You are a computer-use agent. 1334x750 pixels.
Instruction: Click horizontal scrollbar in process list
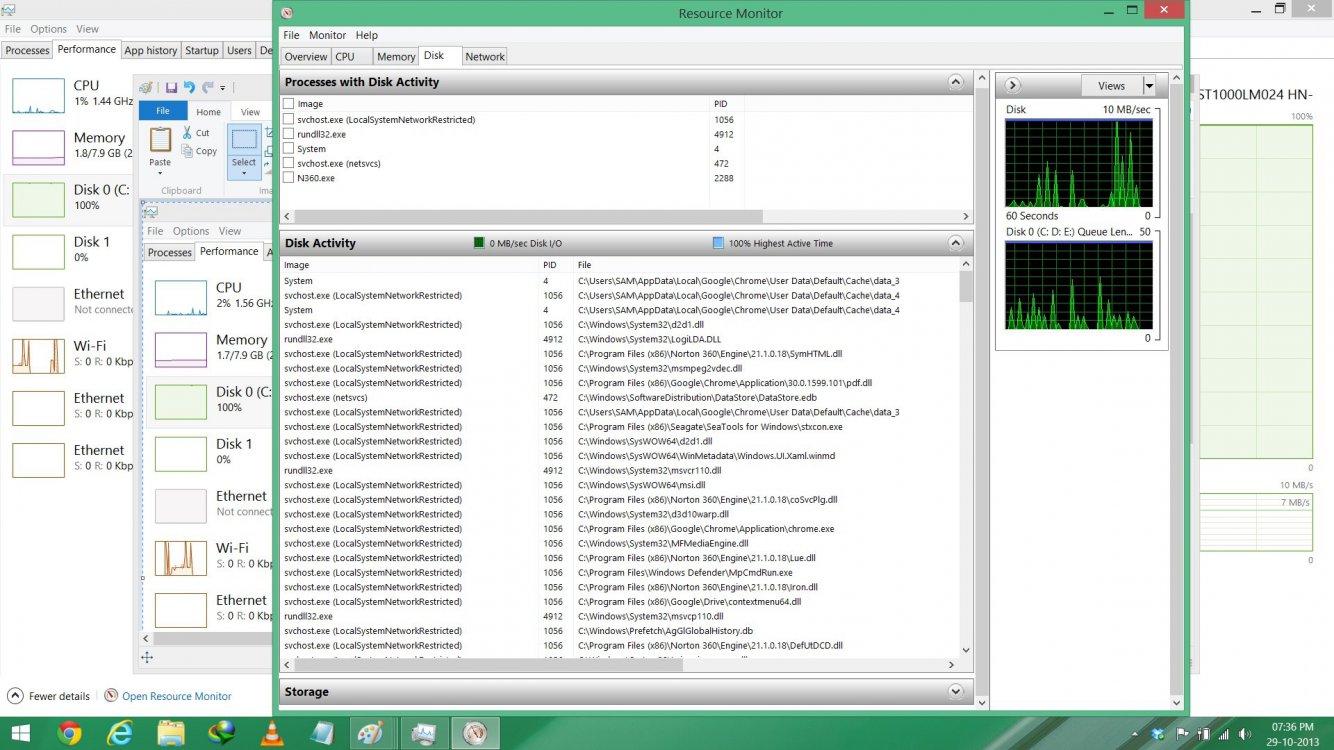pyautogui.click(x=528, y=216)
